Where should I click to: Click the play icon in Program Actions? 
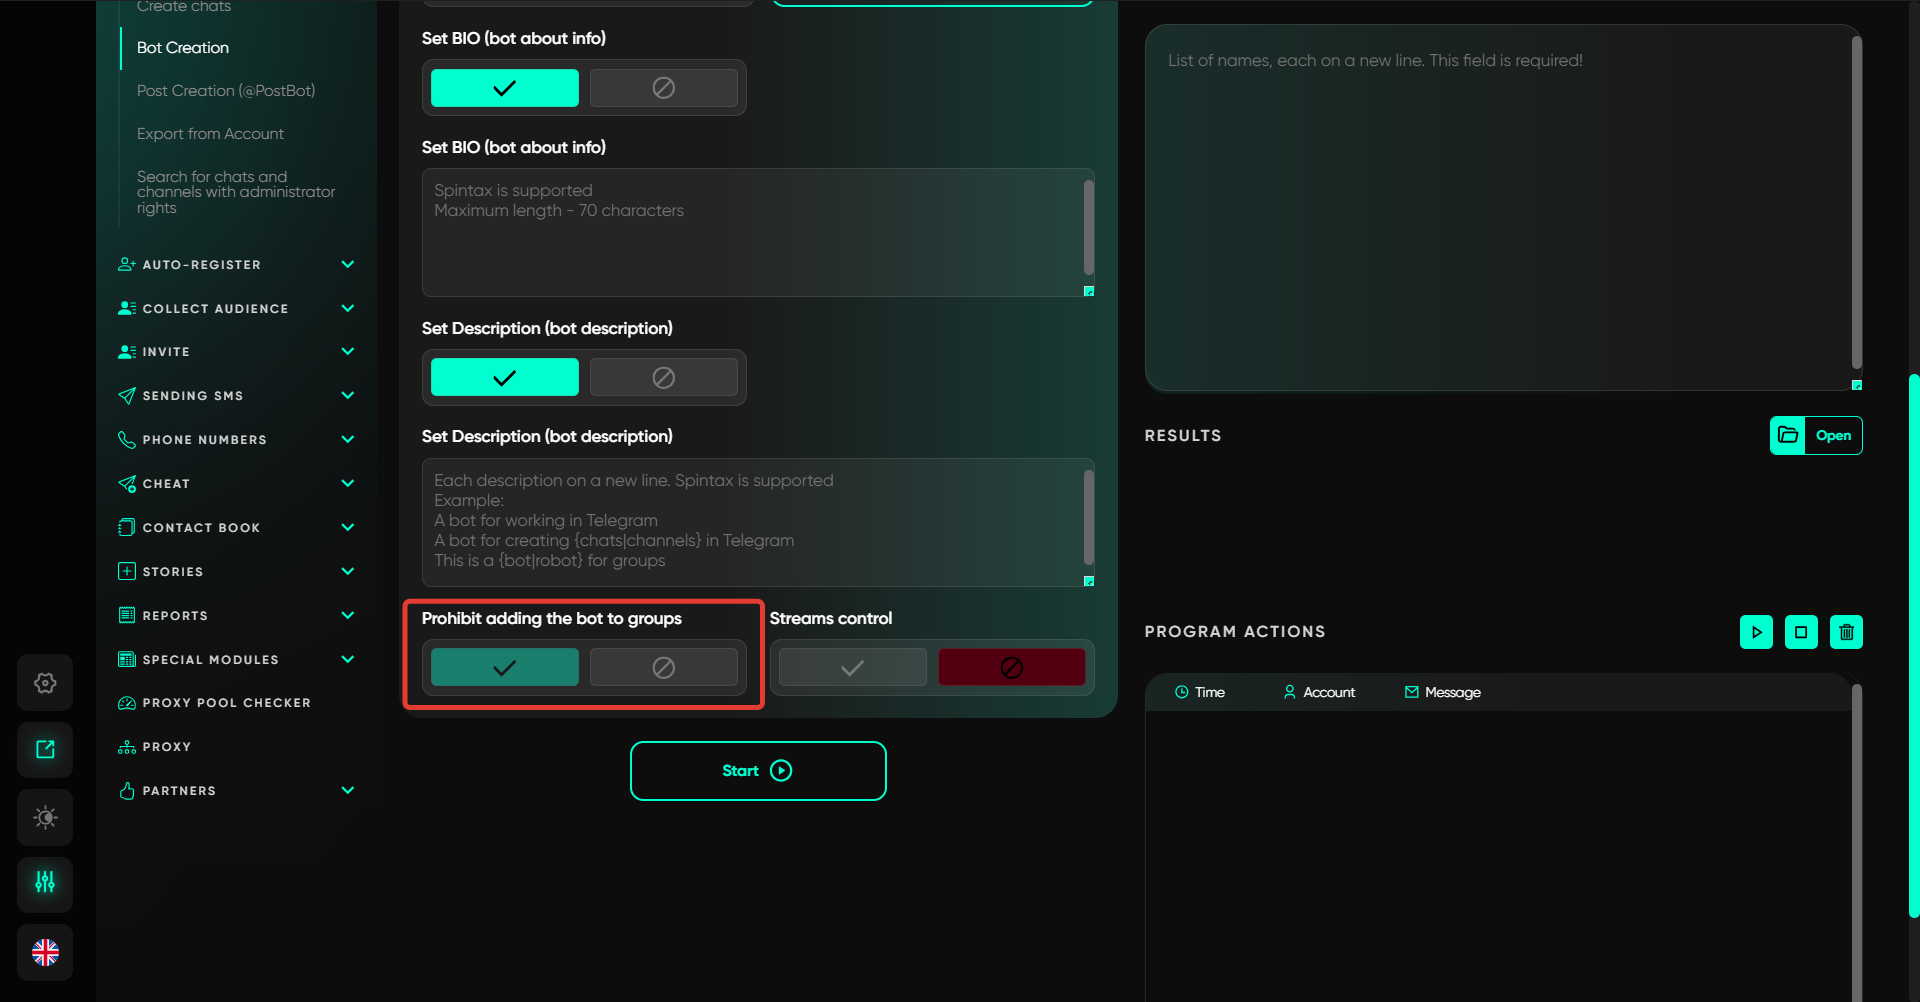click(x=1756, y=632)
